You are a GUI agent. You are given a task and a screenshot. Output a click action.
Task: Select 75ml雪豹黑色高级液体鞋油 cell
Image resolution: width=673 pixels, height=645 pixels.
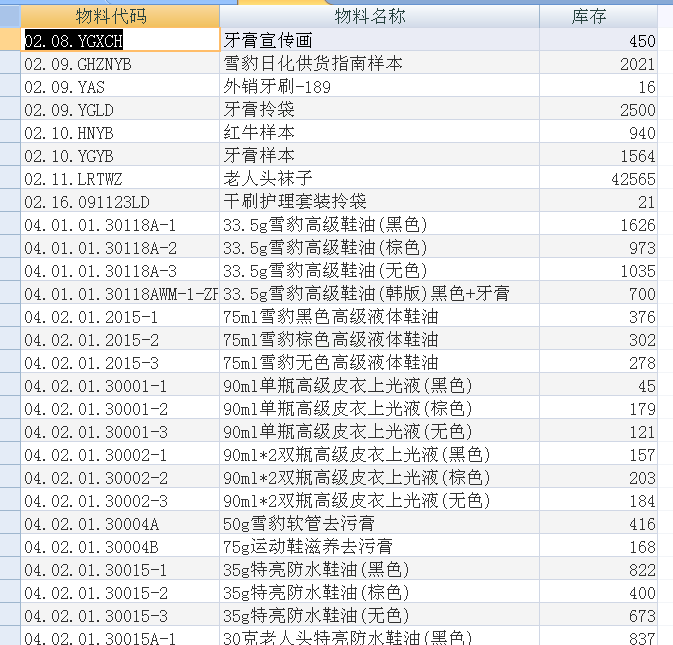click(x=379, y=317)
